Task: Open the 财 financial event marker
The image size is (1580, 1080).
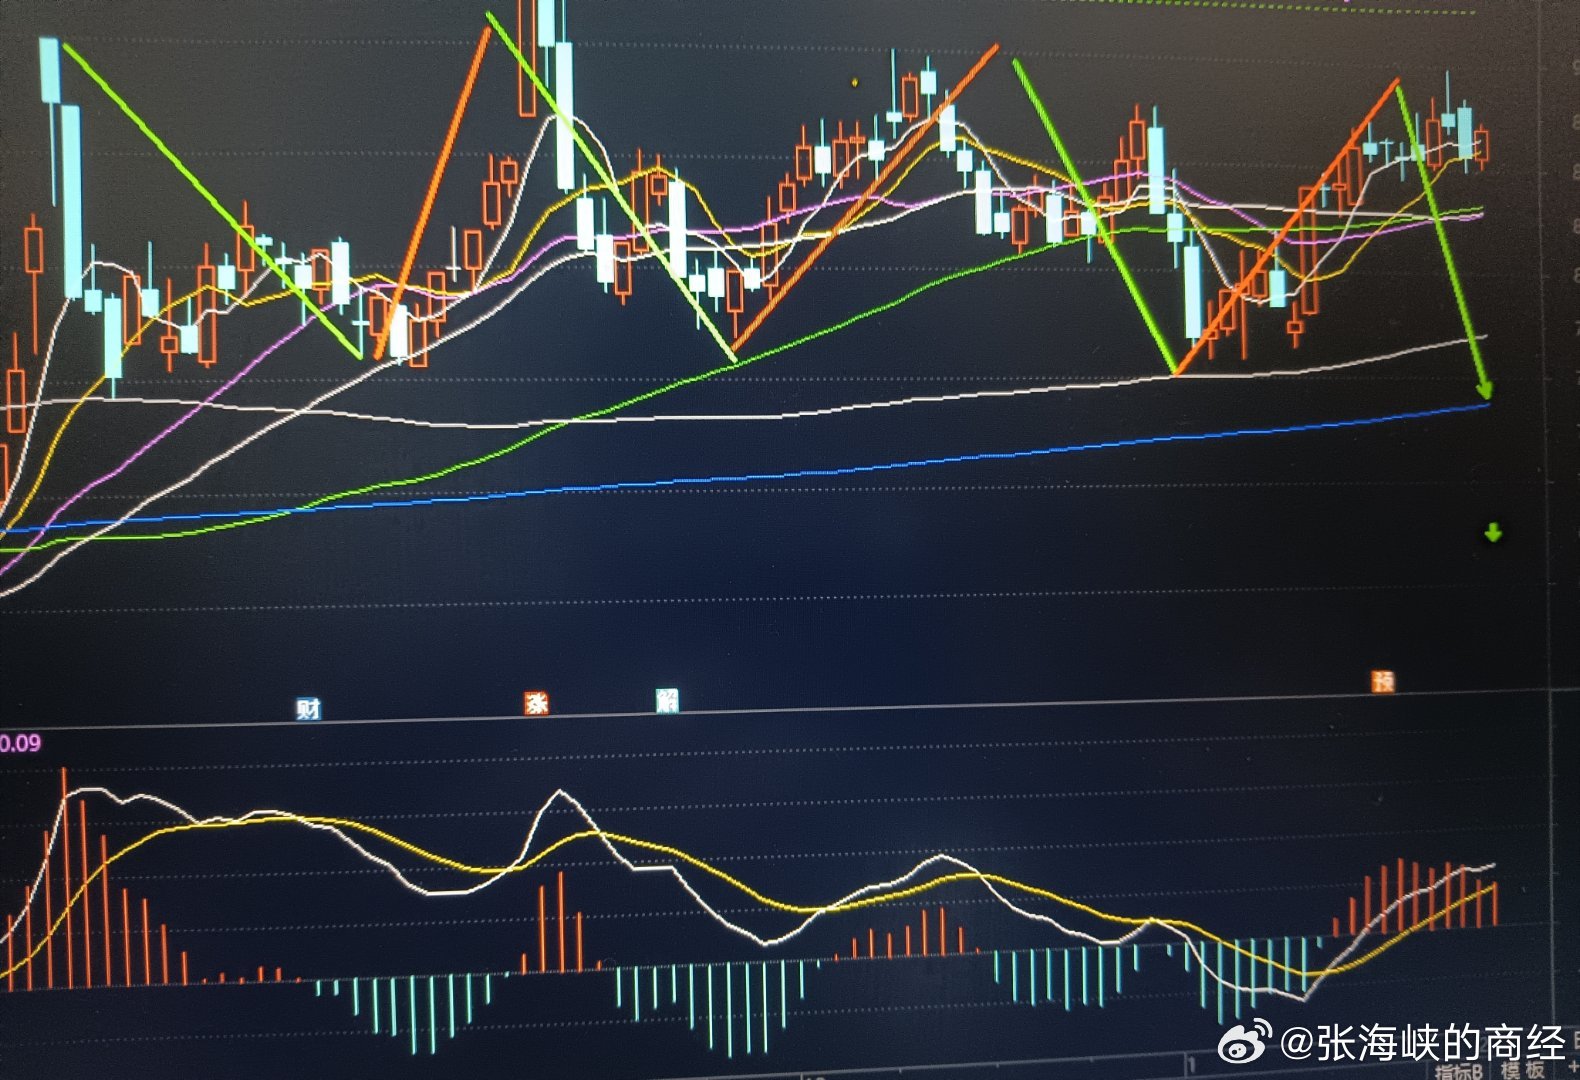Action: (308, 709)
